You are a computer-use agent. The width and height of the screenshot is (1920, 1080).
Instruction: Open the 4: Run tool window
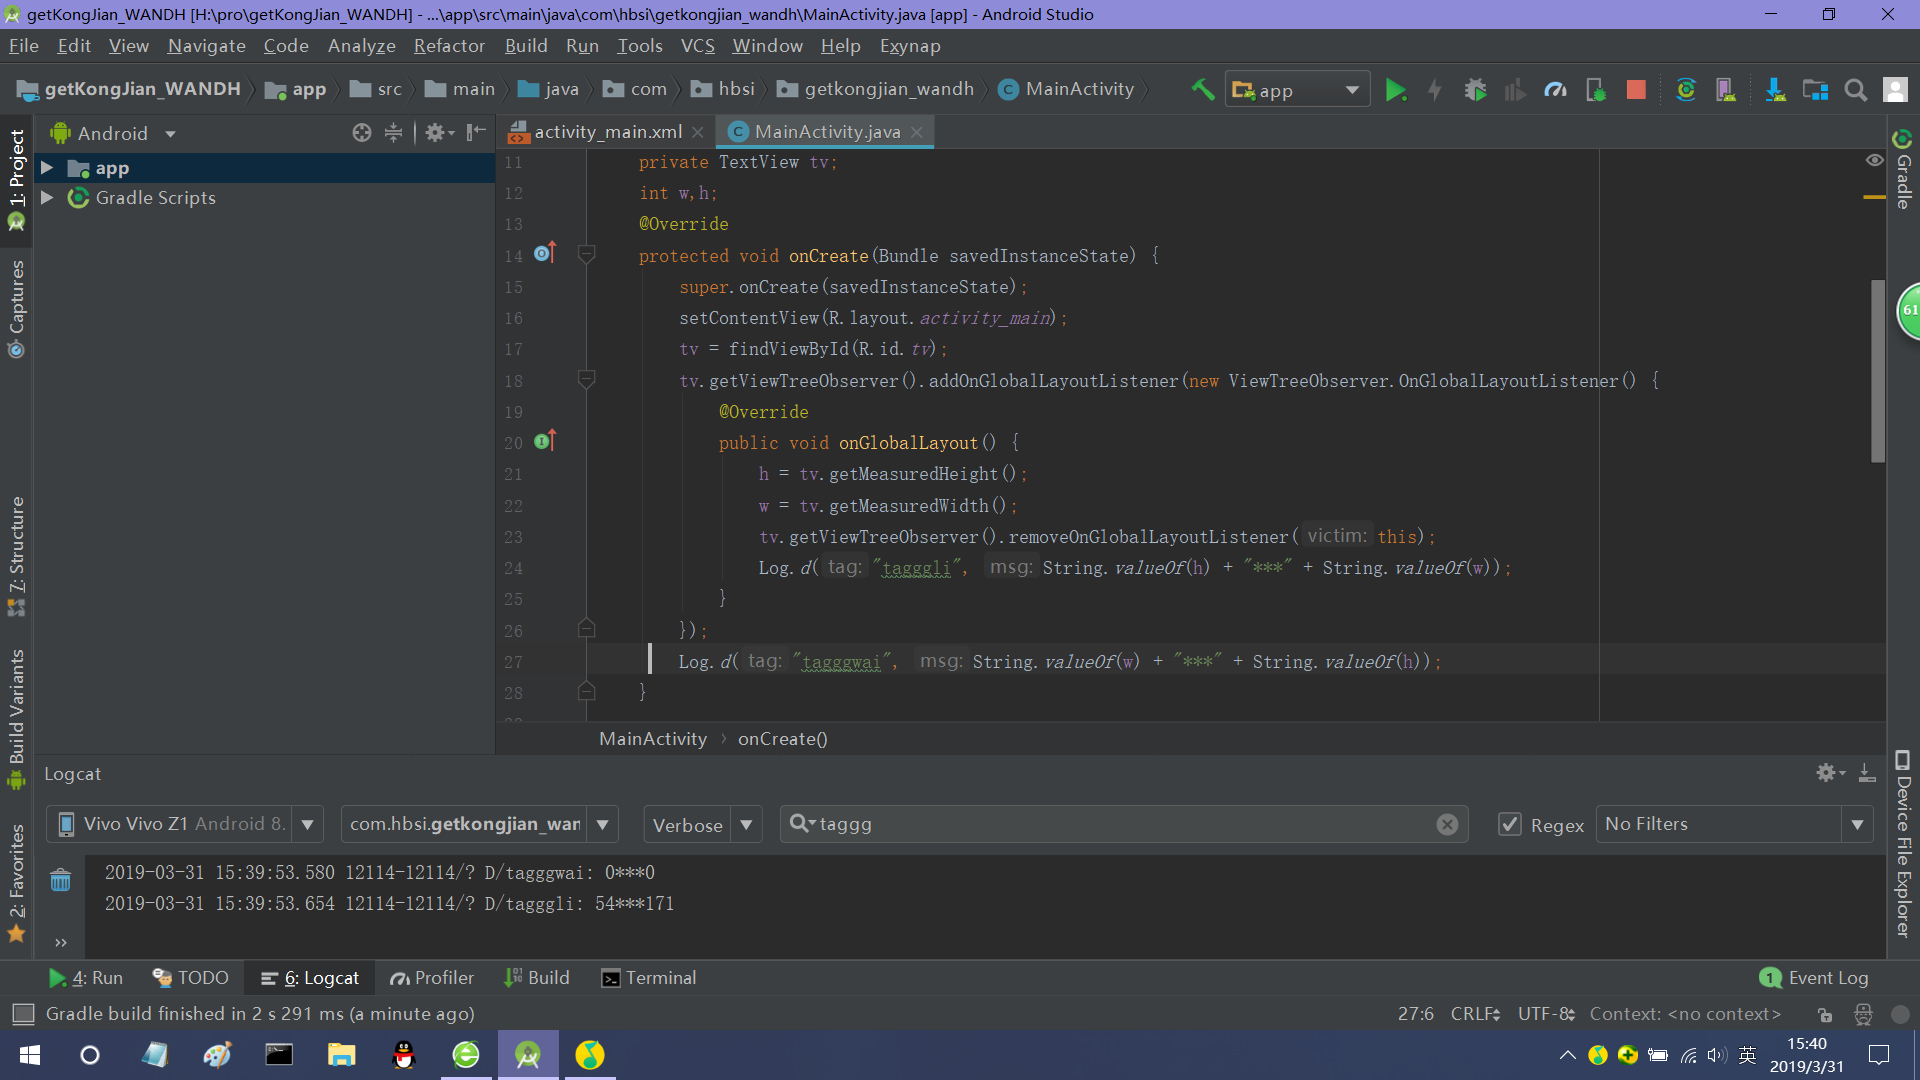86,978
